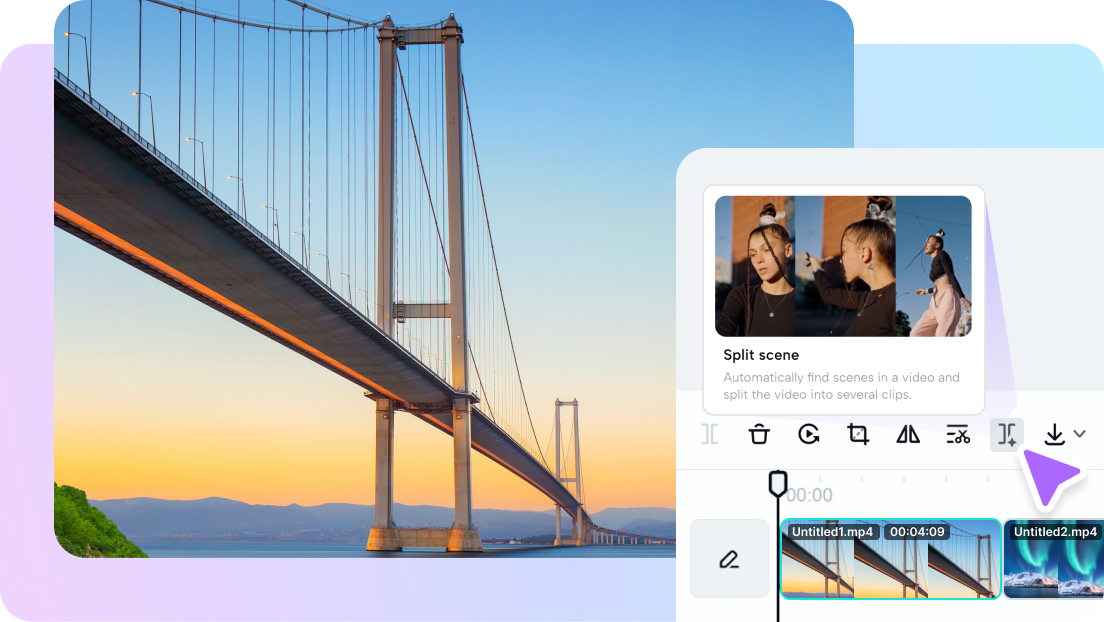Expand the download options chevron
This screenshot has width=1104, height=622.
pyautogui.click(x=1079, y=433)
